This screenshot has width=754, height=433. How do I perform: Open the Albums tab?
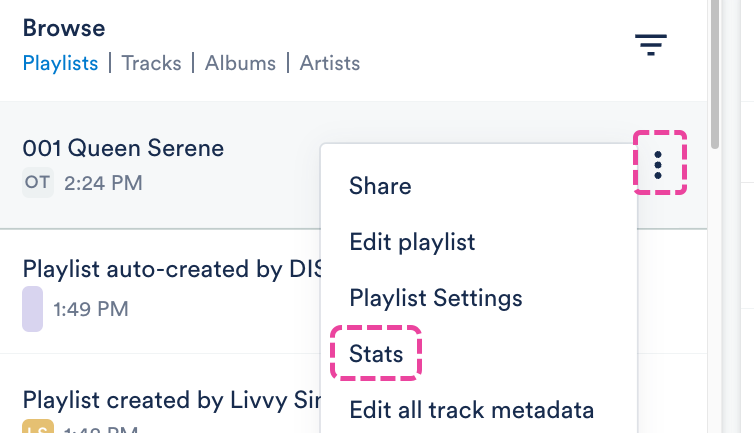pyautogui.click(x=240, y=64)
